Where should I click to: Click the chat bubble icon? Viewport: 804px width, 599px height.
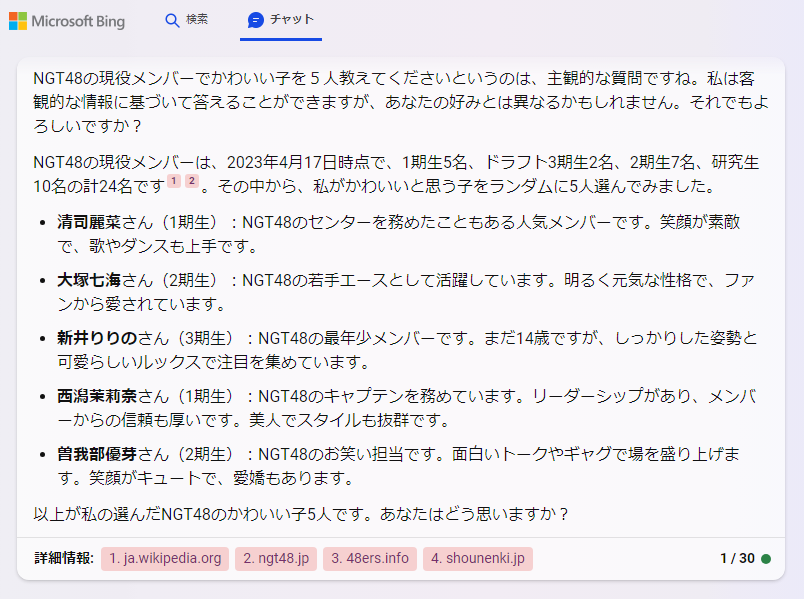click(x=255, y=20)
